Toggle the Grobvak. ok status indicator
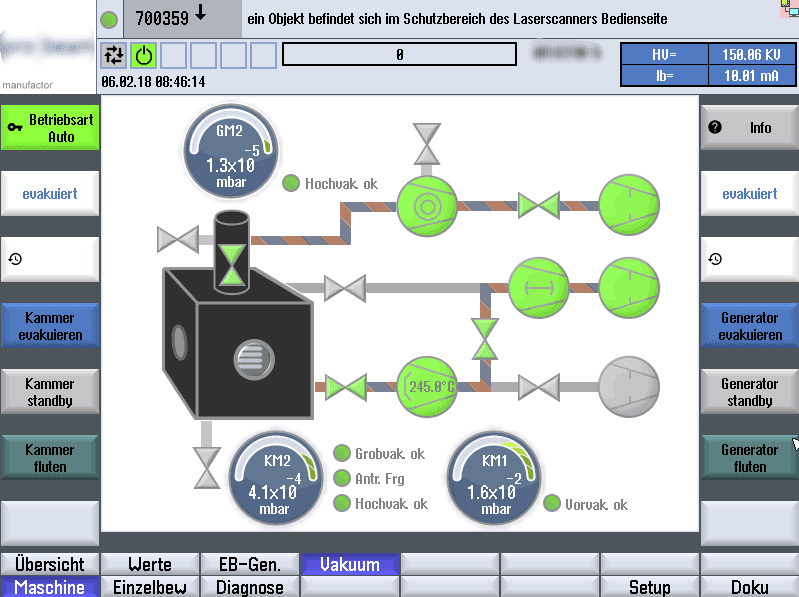This screenshot has height=597, width=799. (342, 454)
